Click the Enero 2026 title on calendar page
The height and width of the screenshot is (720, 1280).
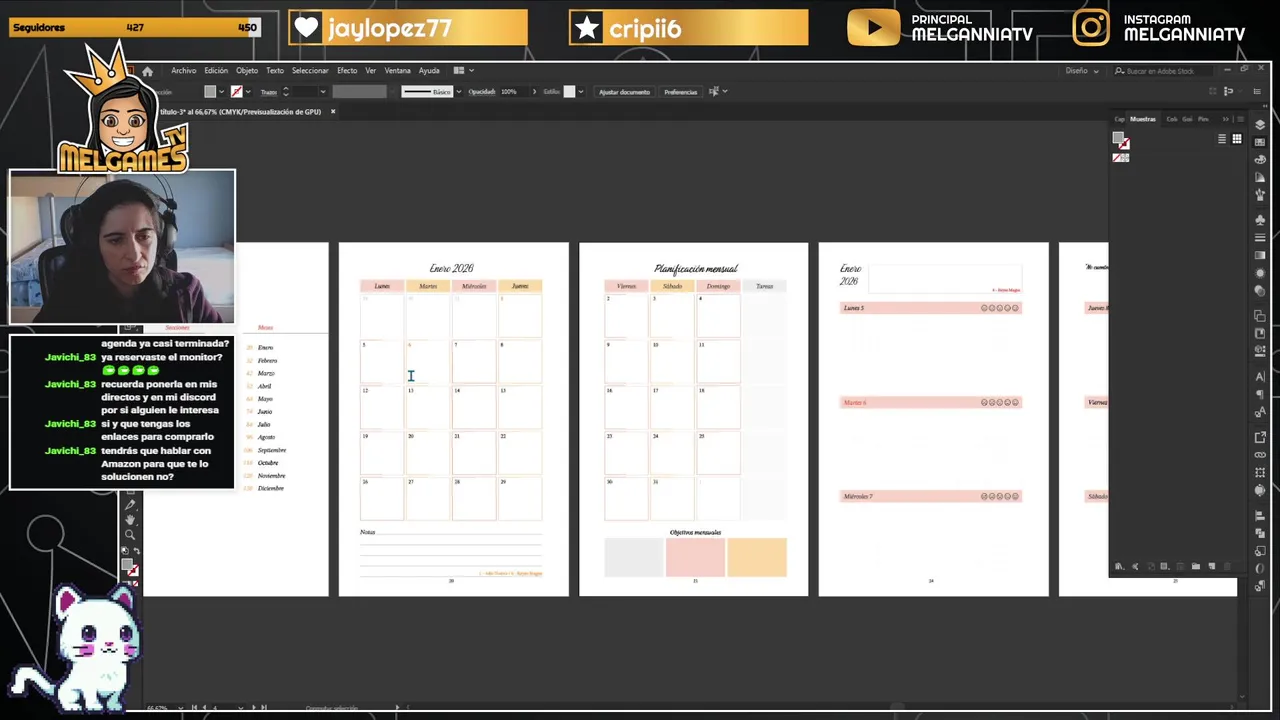tap(451, 268)
